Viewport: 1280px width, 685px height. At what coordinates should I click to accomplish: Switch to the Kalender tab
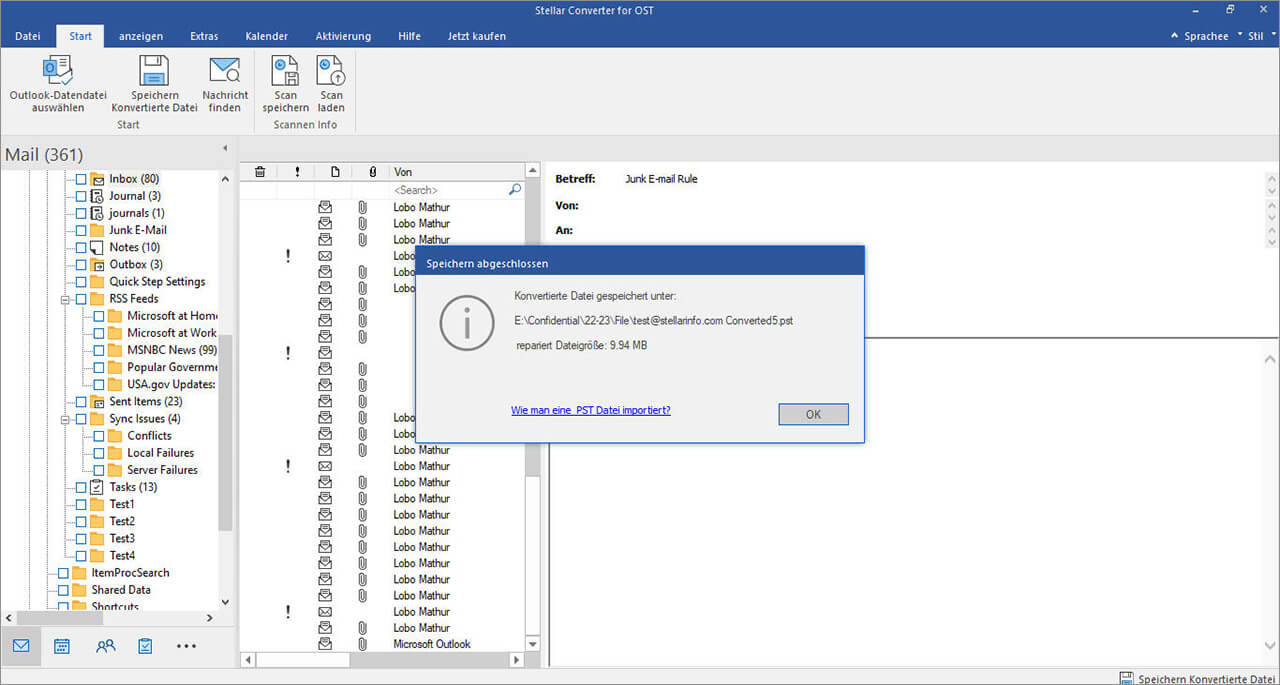(x=267, y=36)
